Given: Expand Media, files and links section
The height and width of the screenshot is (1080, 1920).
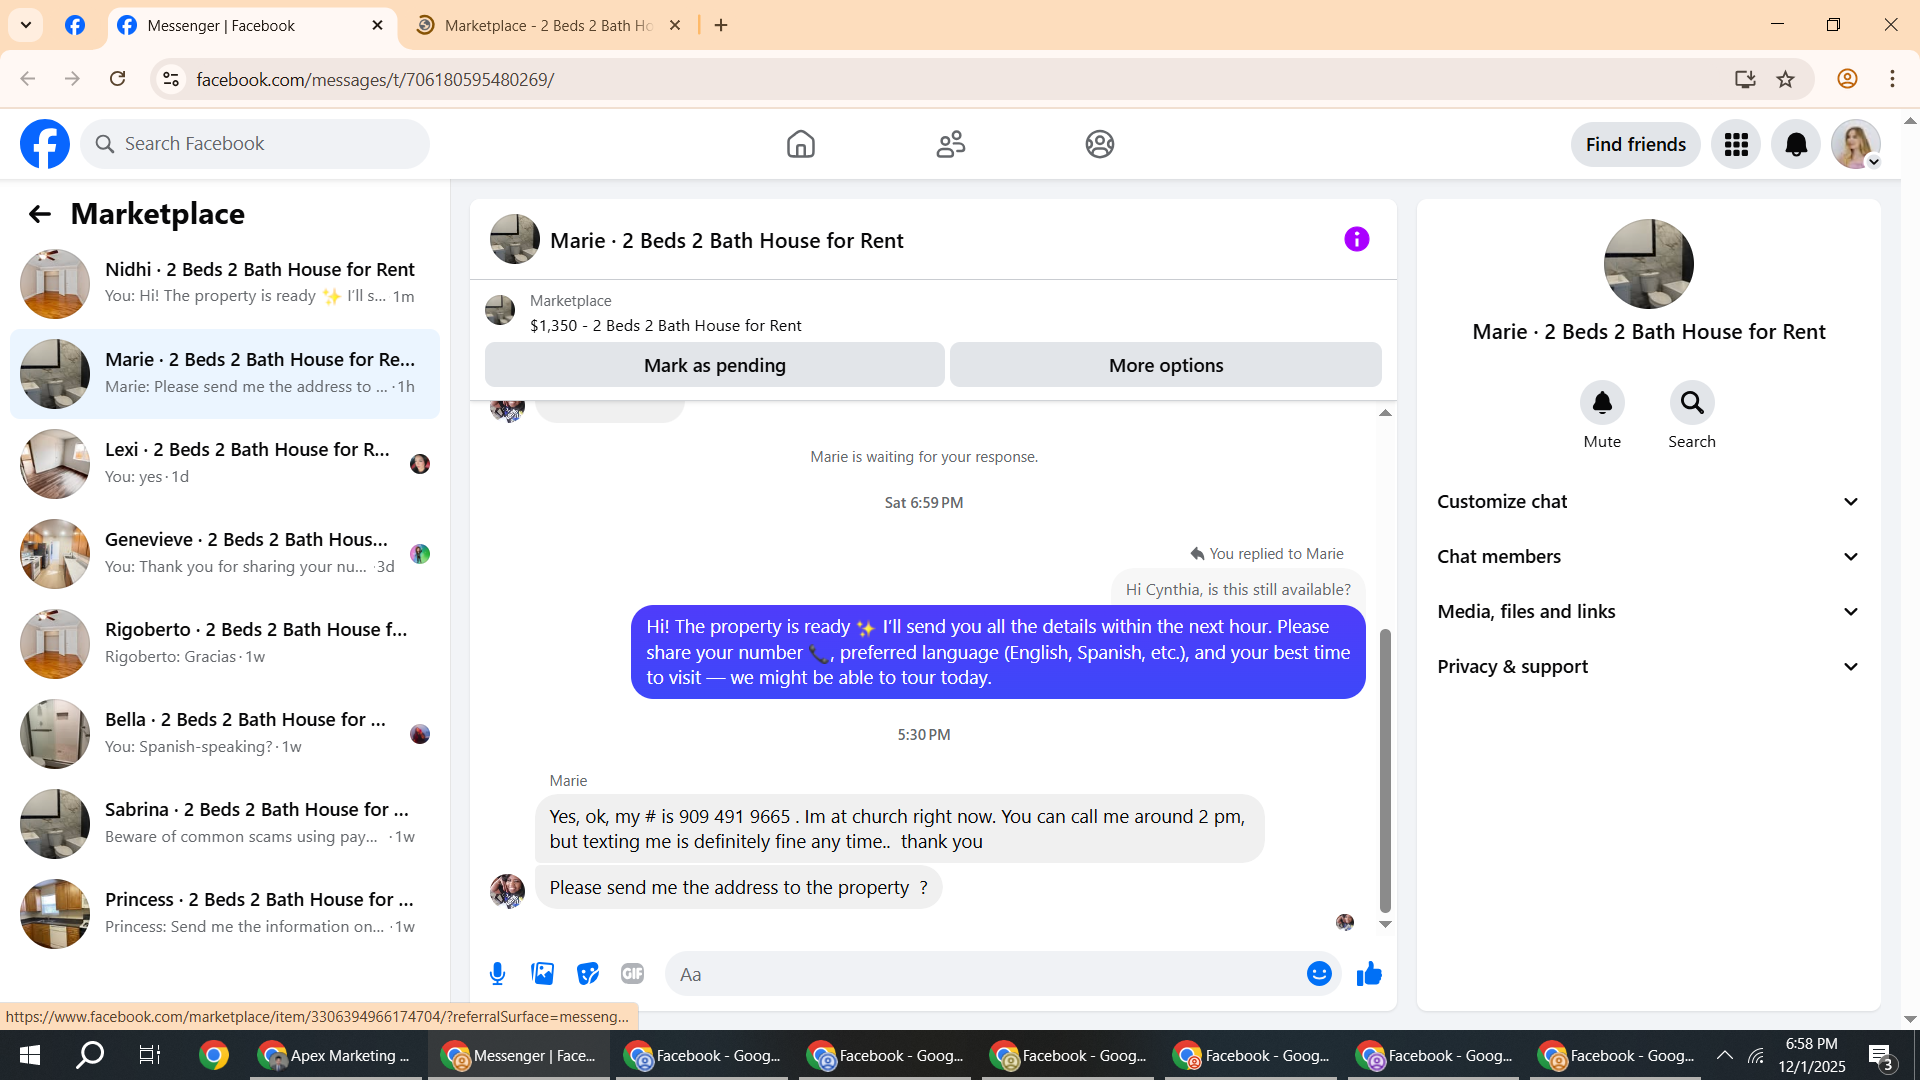Looking at the screenshot, I should click(1649, 612).
